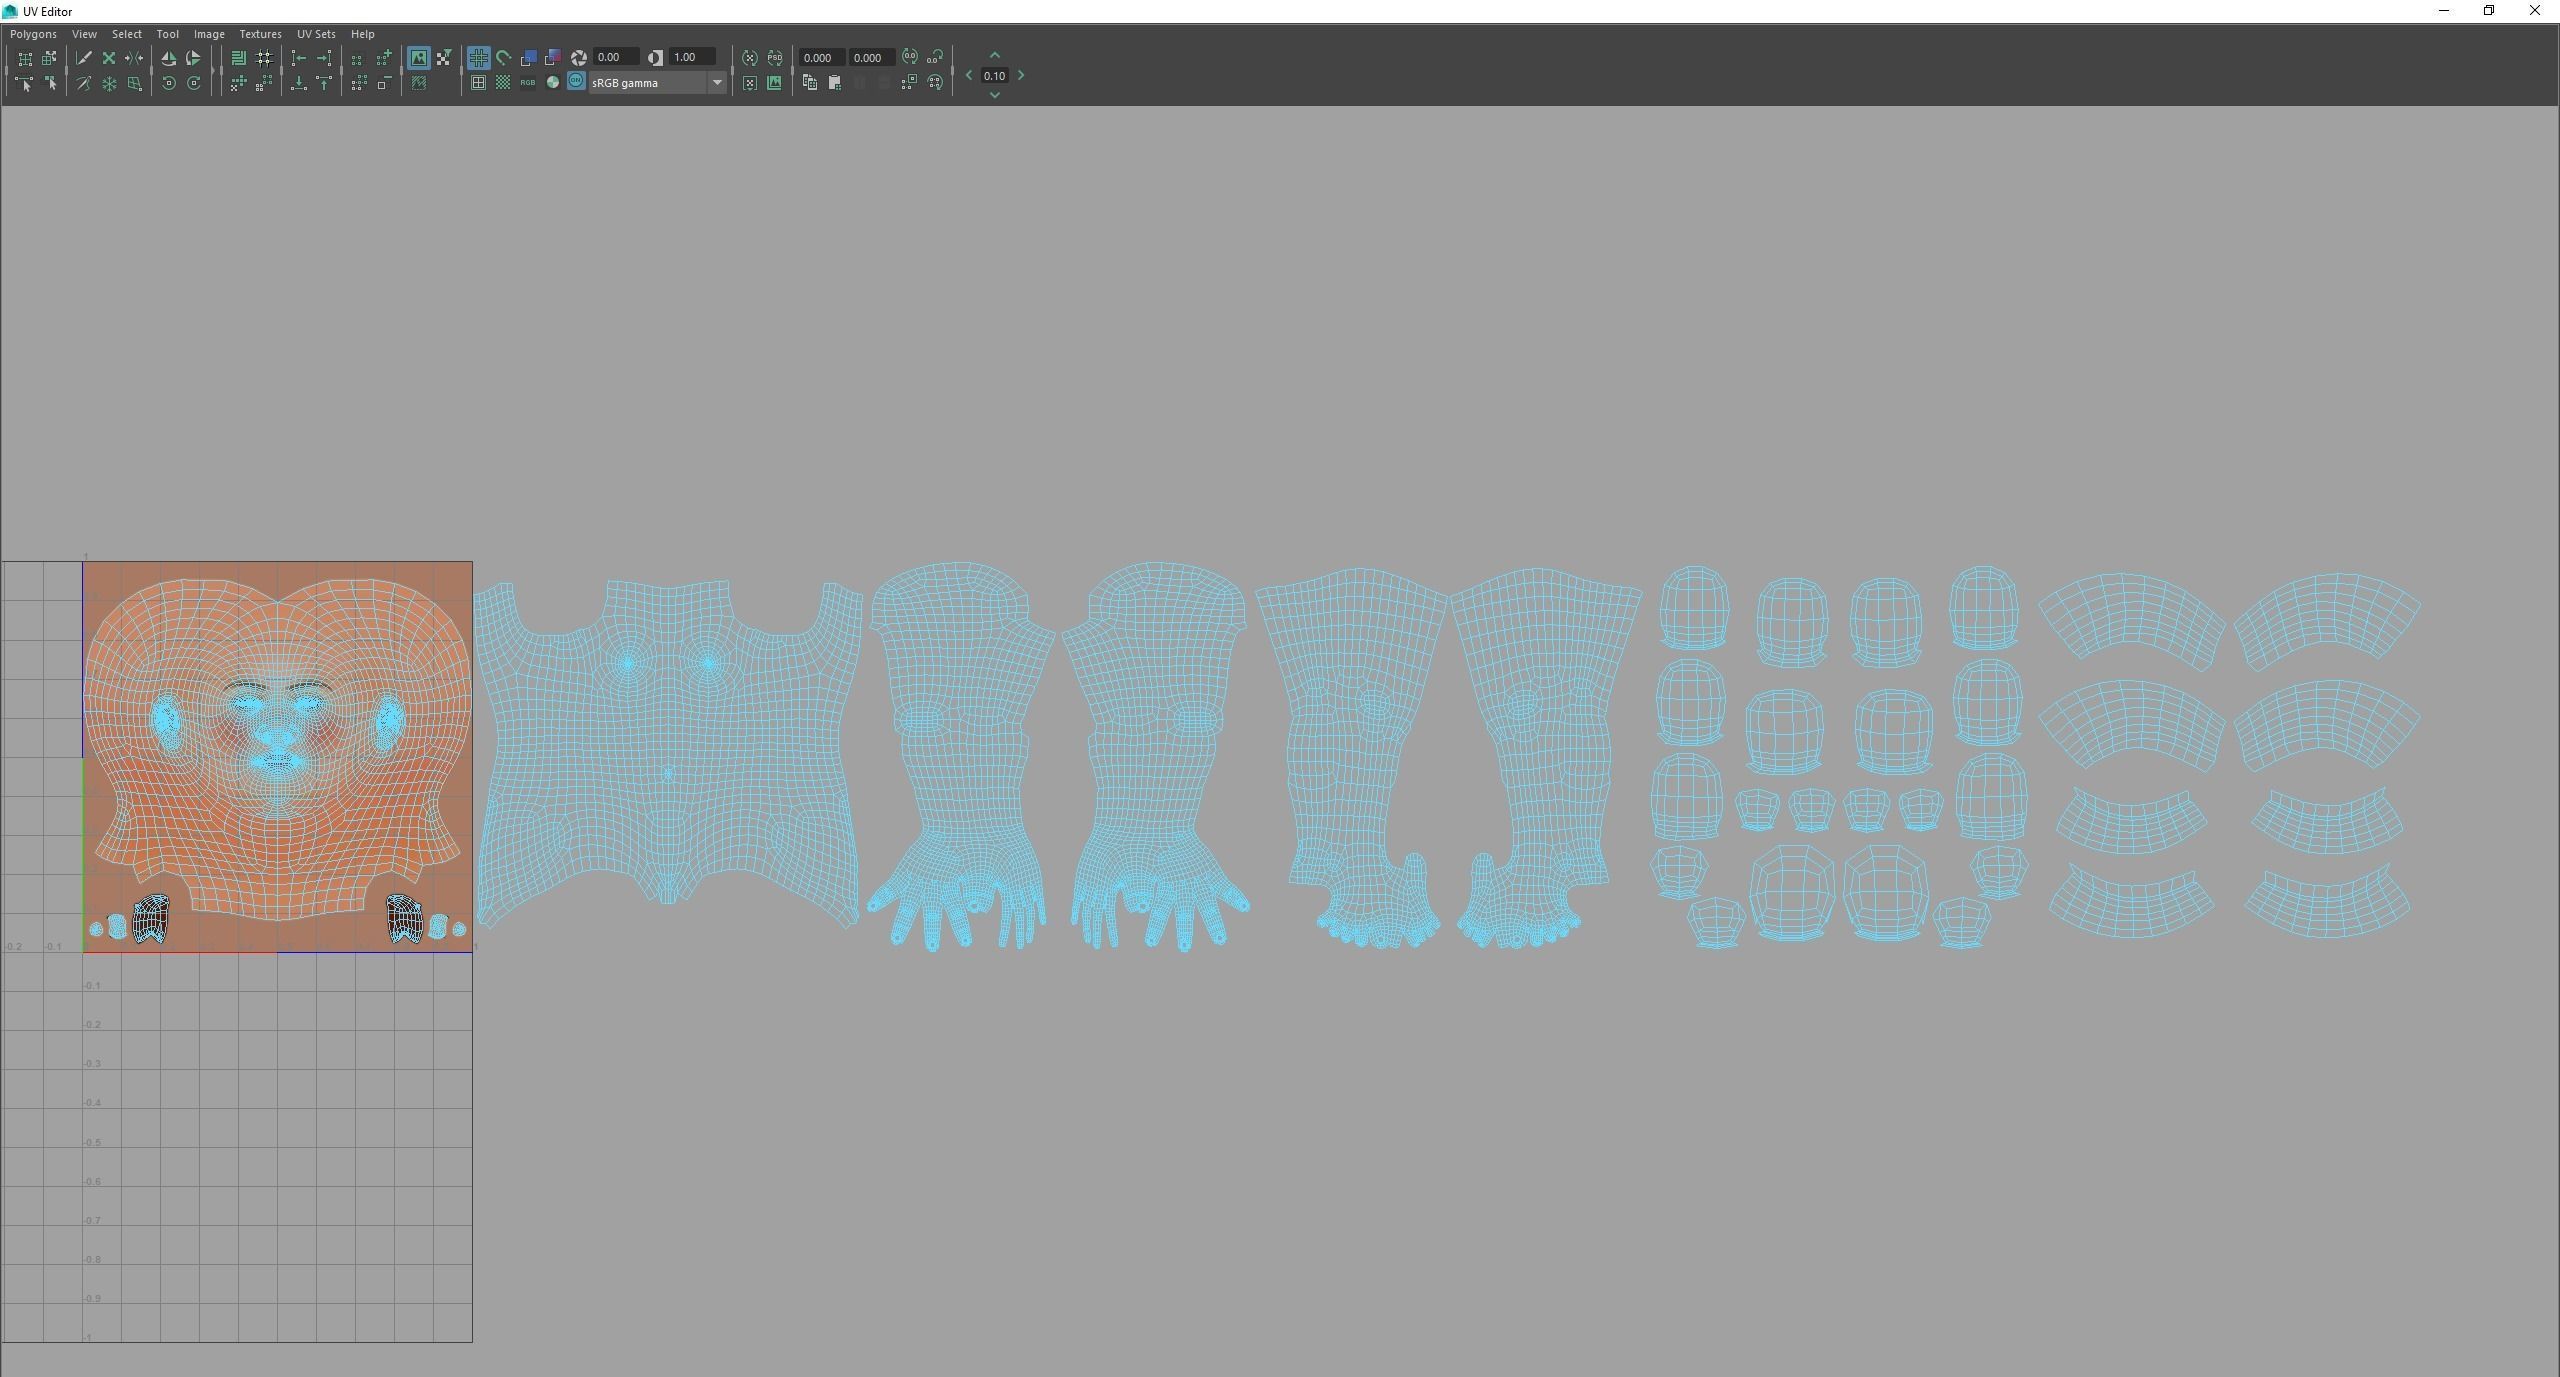The image size is (2560, 1377).
Task: Click the Flip UVs horizontally icon
Action: coord(168,58)
